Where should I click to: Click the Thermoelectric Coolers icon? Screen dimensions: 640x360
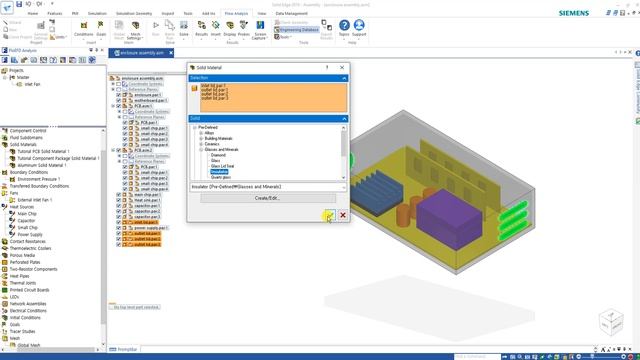5,248
